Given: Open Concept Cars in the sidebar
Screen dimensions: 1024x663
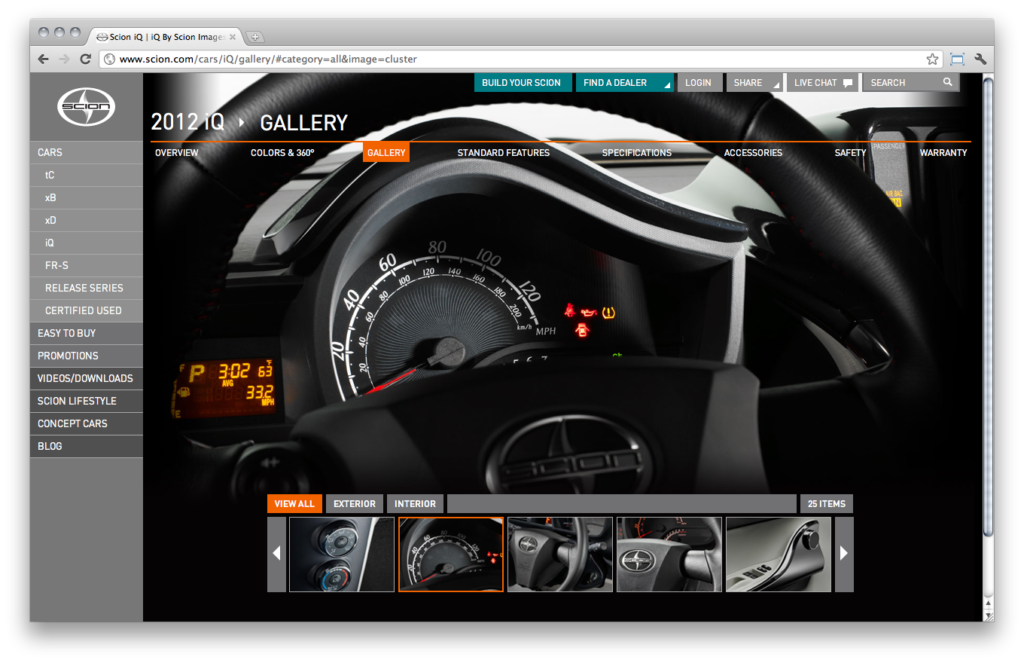Looking at the screenshot, I should [x=86, y=423].
